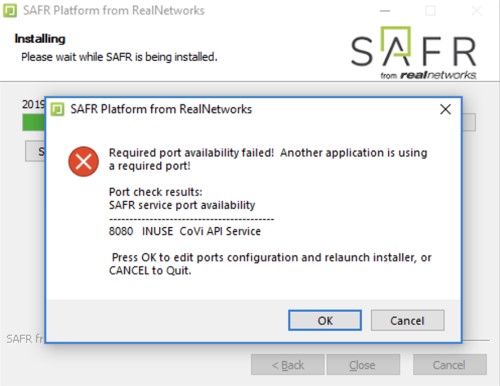This screenshot has height=386, width=500.
Task: Minimize the SAFR installer window
Action: click(385, 11)
